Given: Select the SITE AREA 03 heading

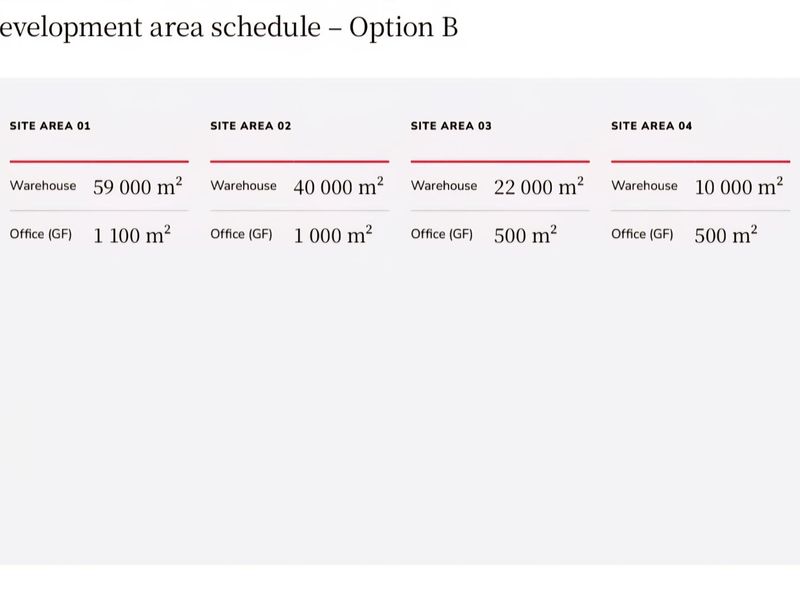Looking at the screenshot, I should pyautogui.click(x=451, y=126).
